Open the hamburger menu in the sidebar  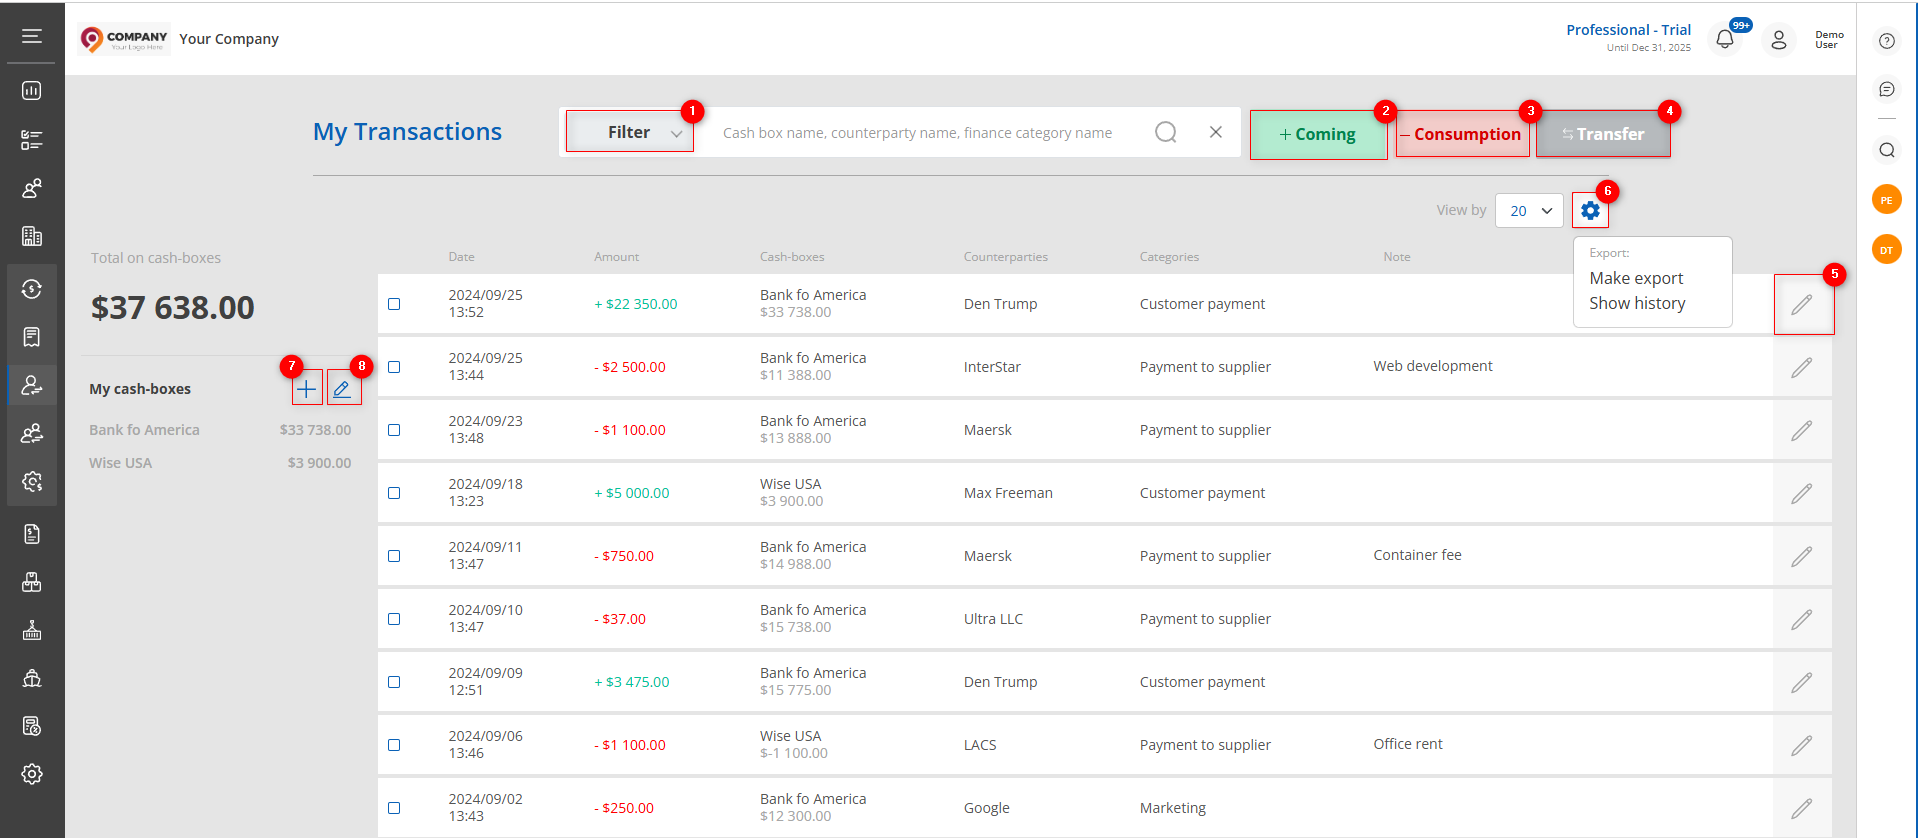click(x=32, y=36)
